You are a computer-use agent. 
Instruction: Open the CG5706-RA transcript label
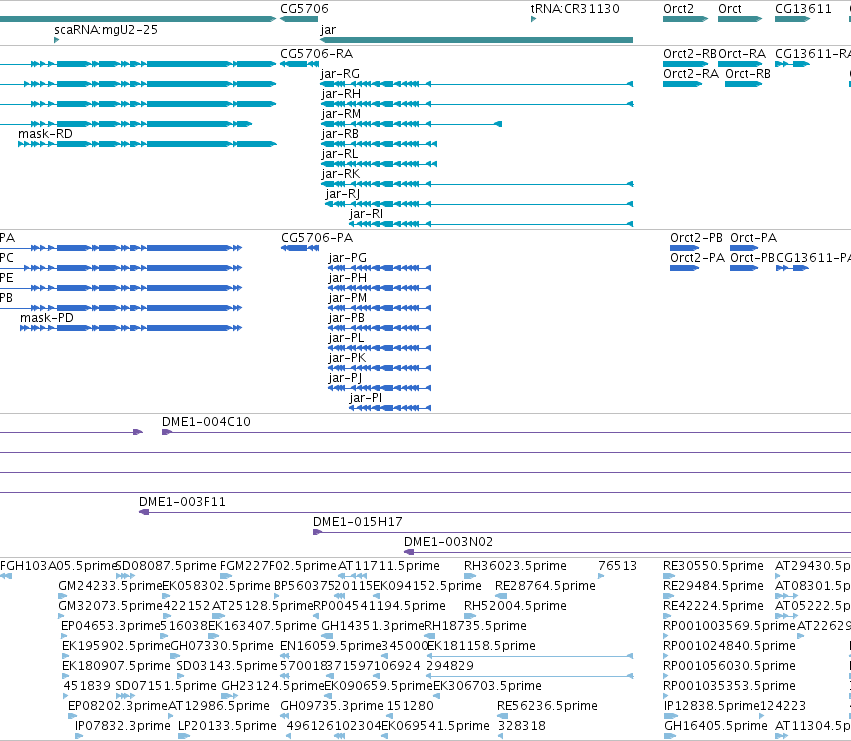tap(316, 54)
